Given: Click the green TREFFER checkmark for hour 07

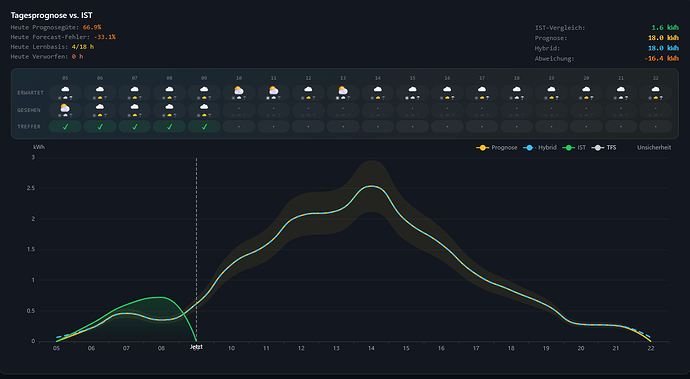Looking at the screenshot, I should pyautogui.click(x=135, y=127).
